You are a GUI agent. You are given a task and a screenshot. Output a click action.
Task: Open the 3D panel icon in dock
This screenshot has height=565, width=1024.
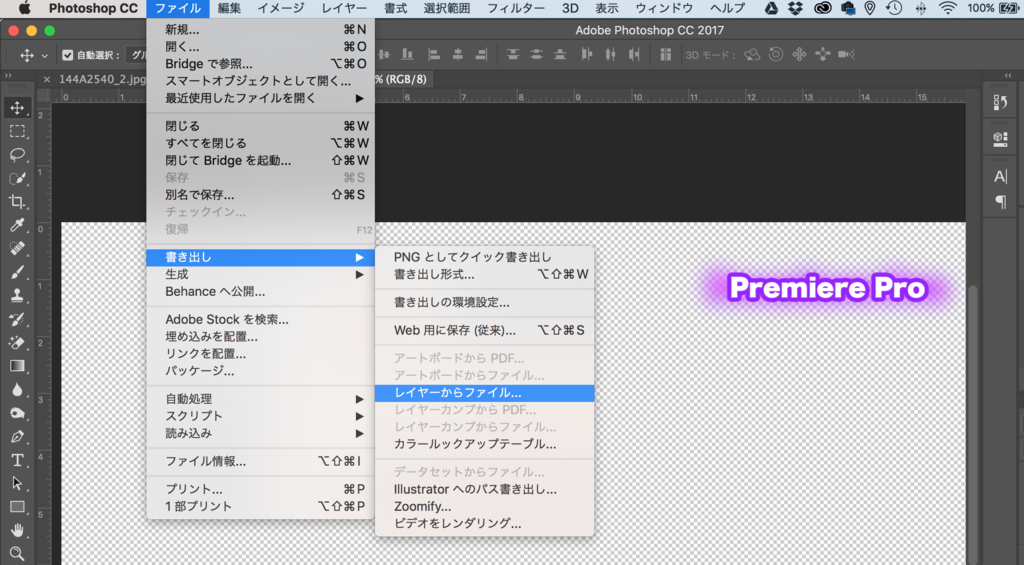[1000, 139]
